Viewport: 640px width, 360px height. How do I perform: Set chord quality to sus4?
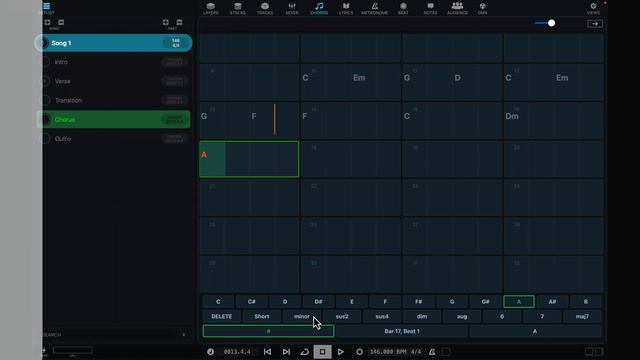click(382, 316)
